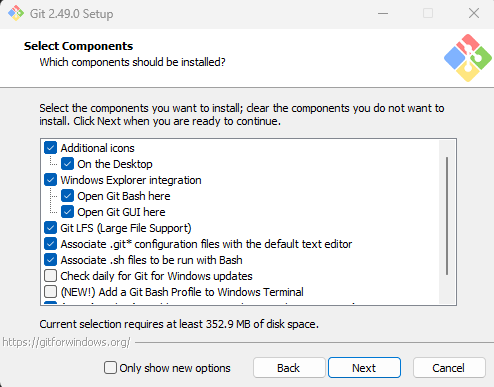The image size is (494, 387).
Task: Uncheck Open Git Bash here
Action: coord(67,196)
